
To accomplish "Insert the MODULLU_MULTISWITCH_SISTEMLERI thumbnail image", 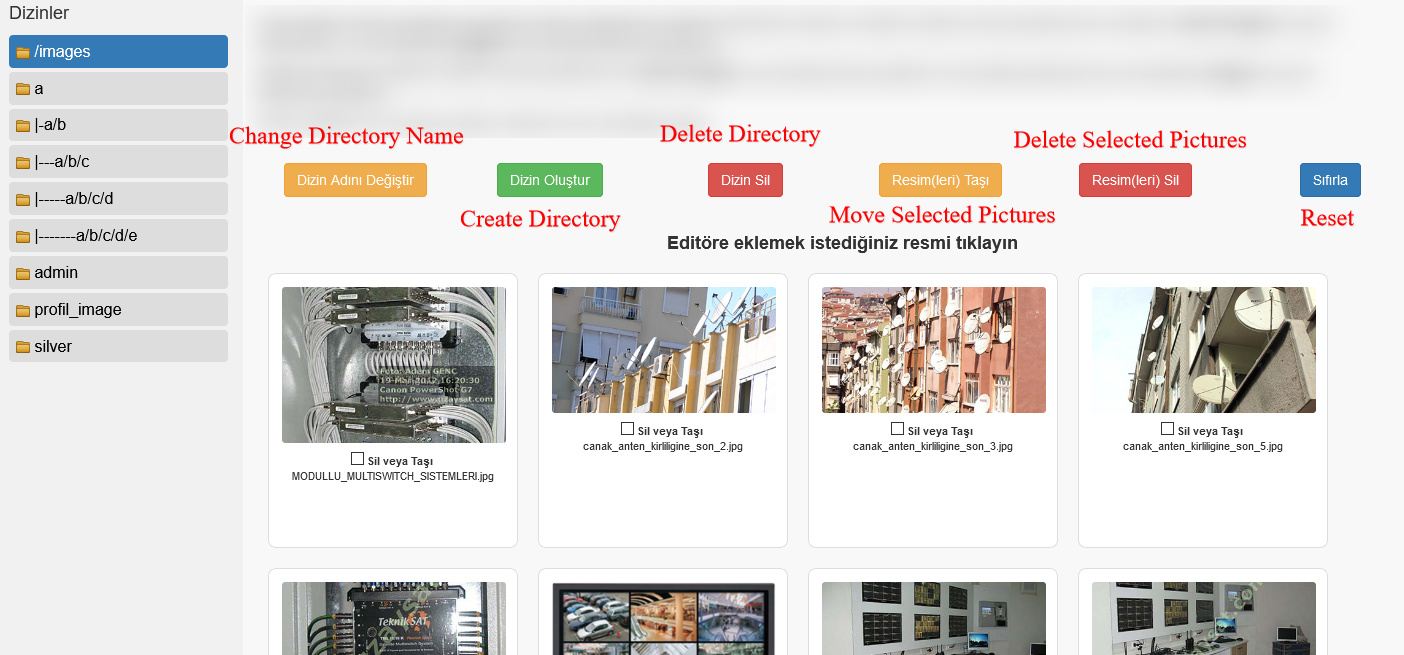I will pyautogui.click(x=394, y=365).
